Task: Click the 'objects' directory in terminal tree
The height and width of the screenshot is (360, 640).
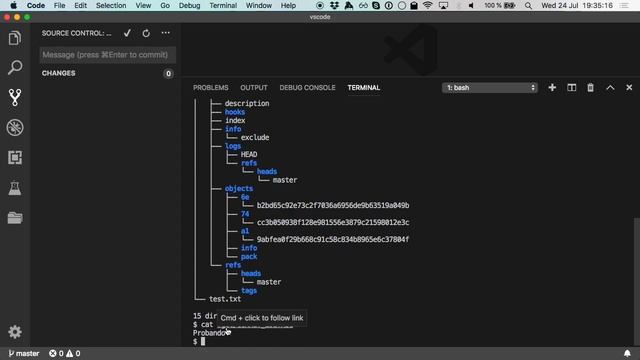Action: click(239, 189)
